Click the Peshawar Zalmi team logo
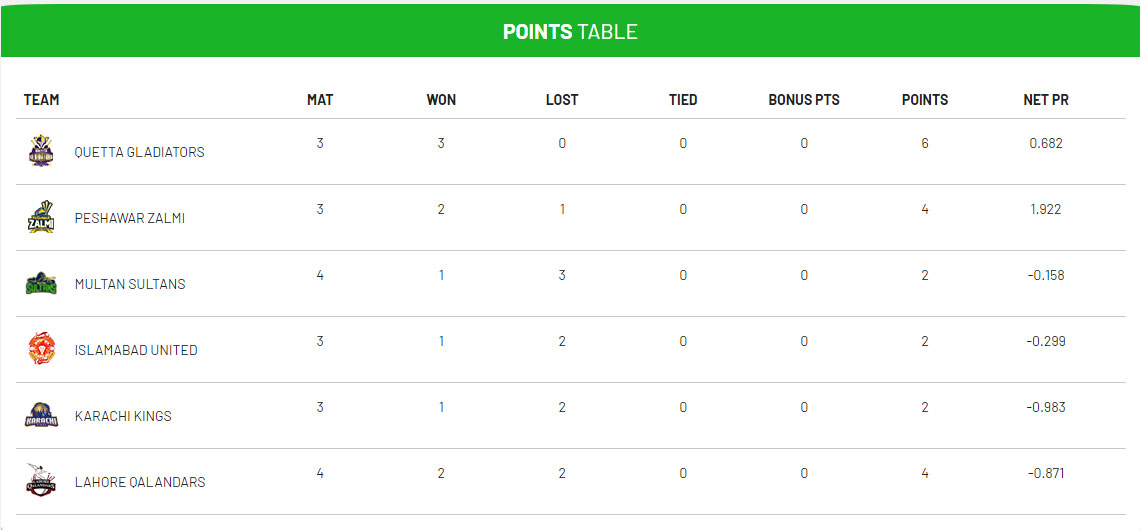The width and height of the screenshot is (1140, 530). click(40, 217)
